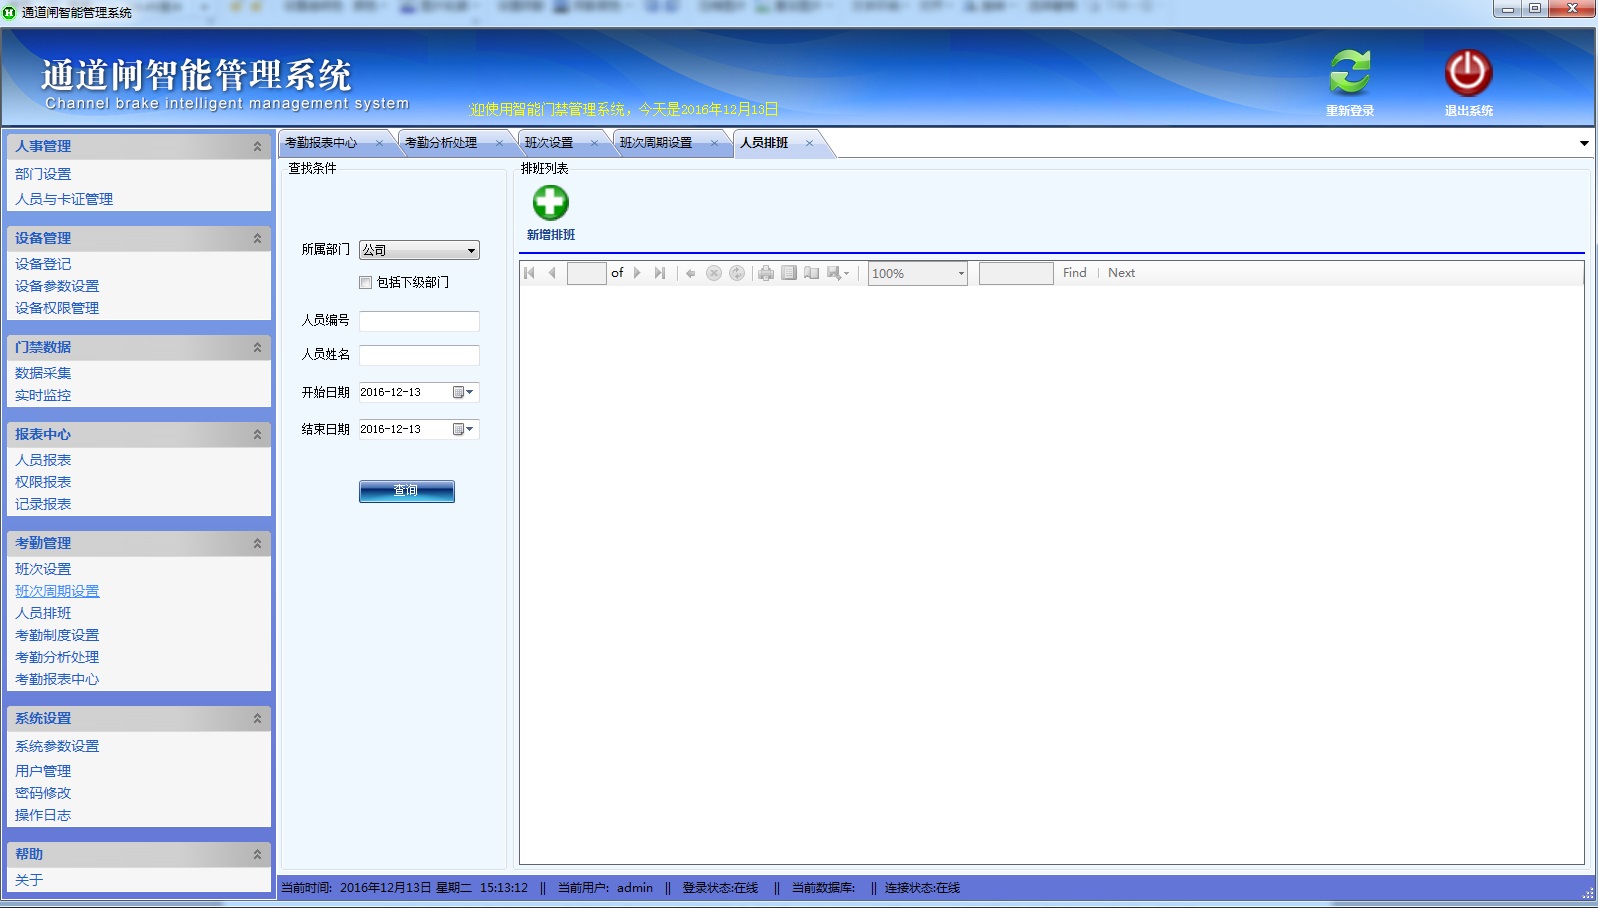Open 设备权限管理 in sidebar
The image size is (1598, 908).
point(57,308)
